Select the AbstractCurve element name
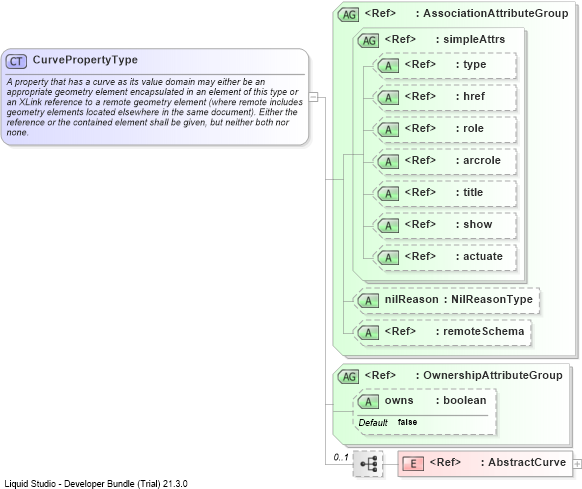The image size is (582, 489). pyautogui.click(x=527, y=462)
